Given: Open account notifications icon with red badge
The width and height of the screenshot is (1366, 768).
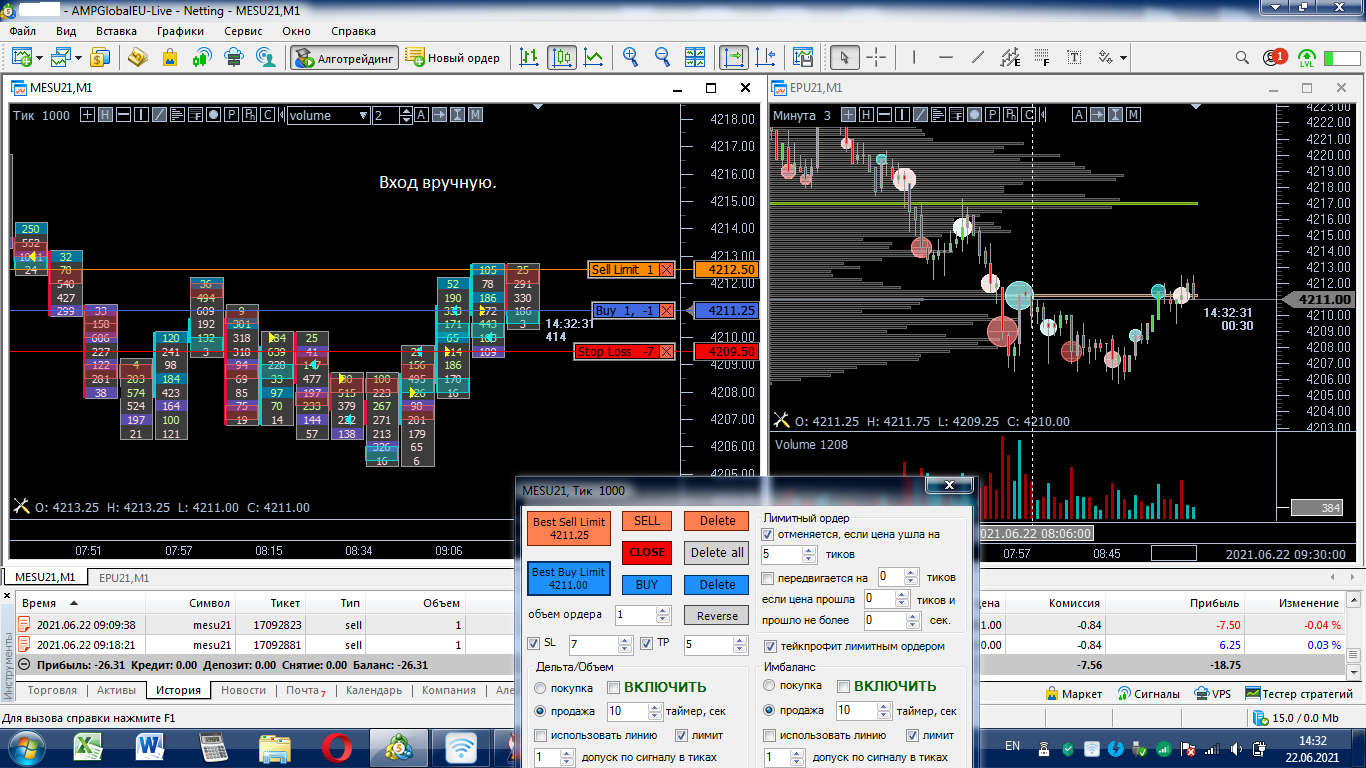Looking at the screenshot, I should (1275, 58).
